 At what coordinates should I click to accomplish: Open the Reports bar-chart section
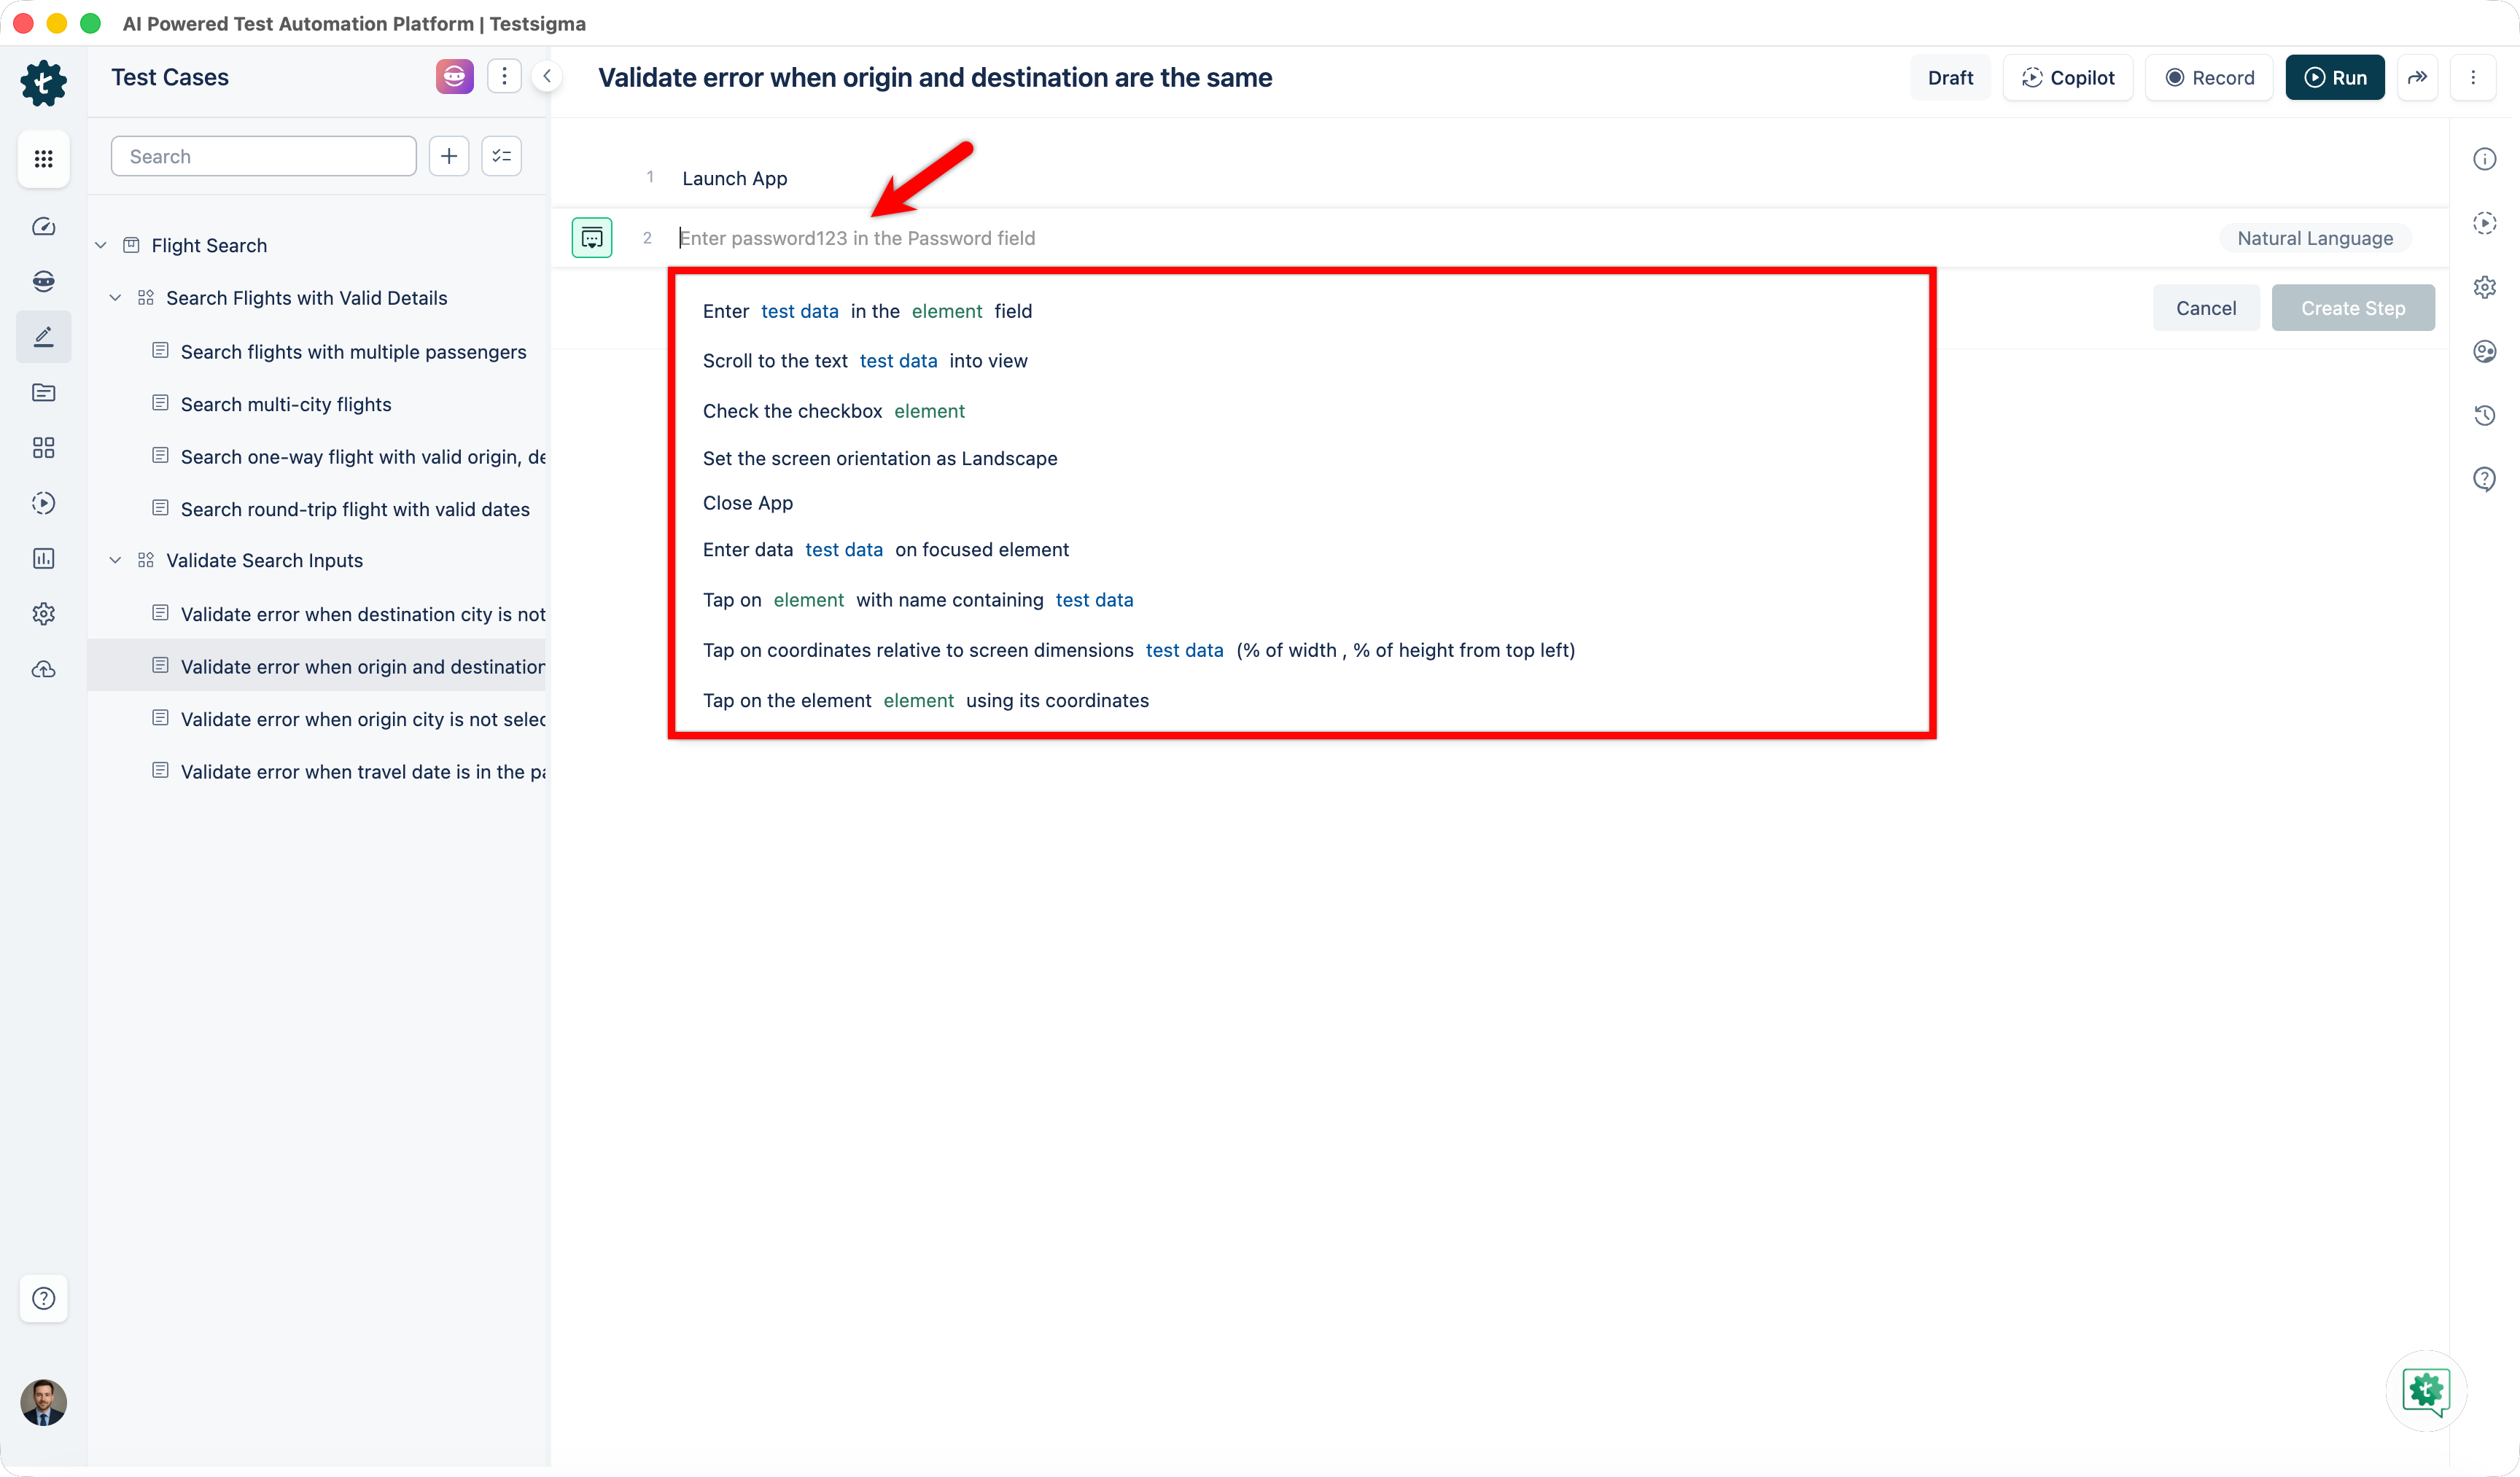(44, 558)
